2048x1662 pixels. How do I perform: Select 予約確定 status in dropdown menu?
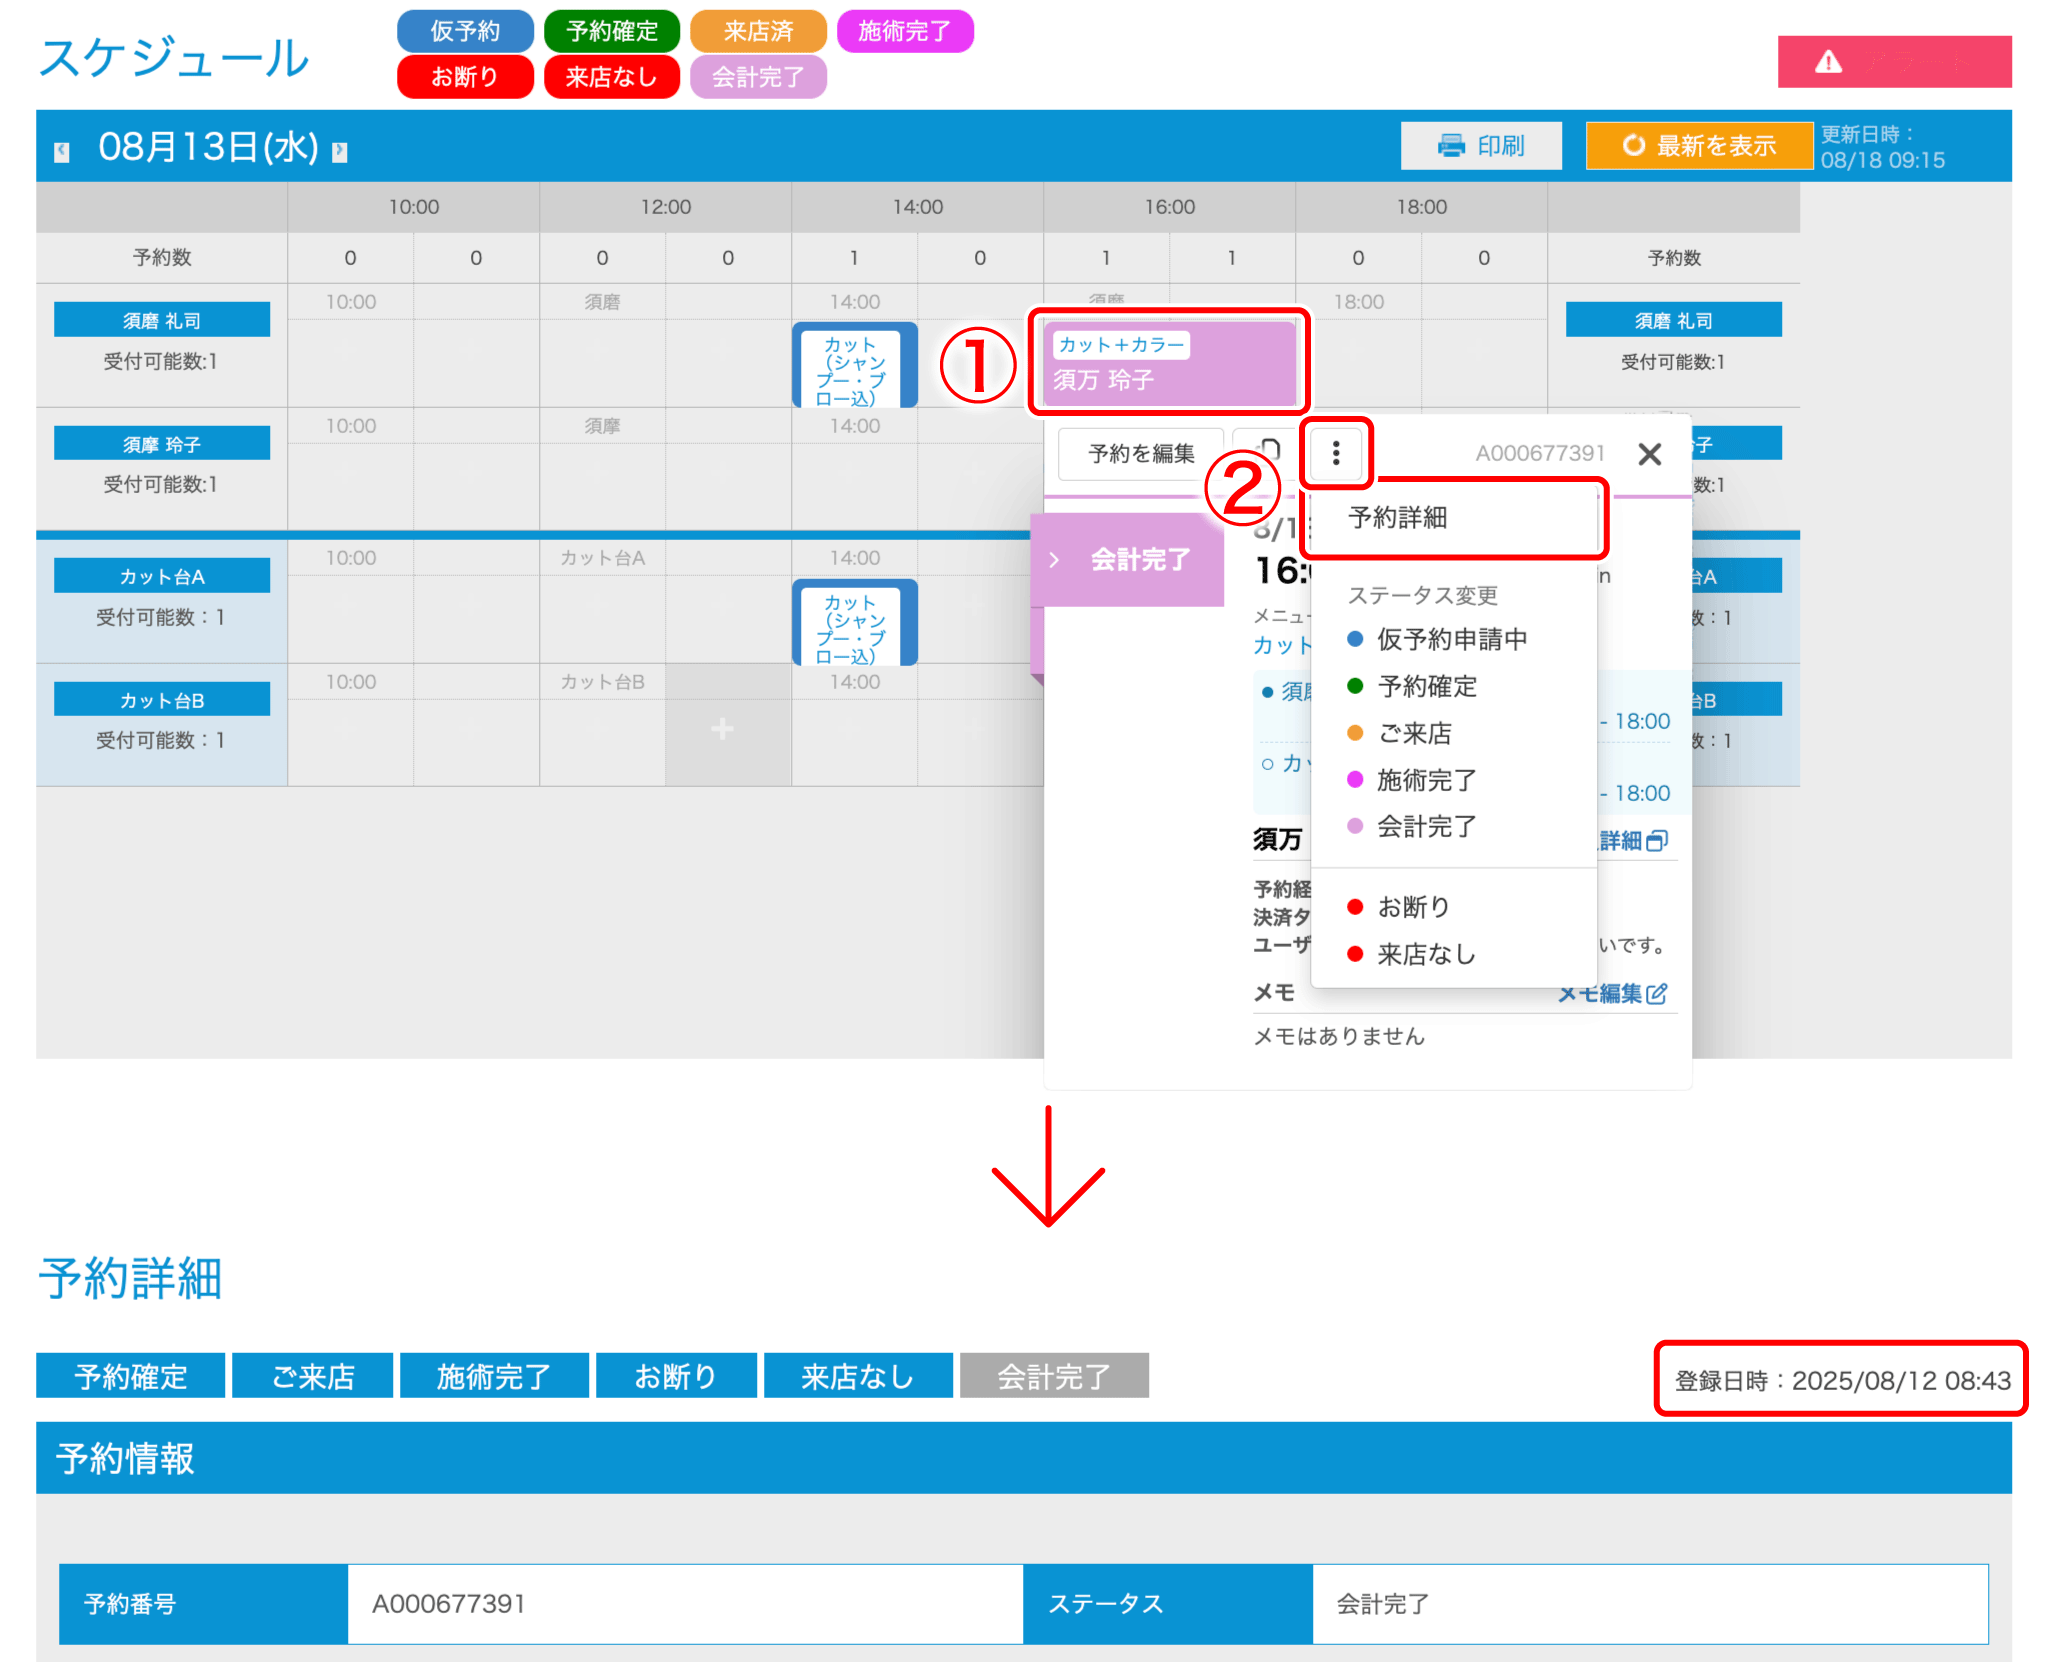click(1426, 686)
